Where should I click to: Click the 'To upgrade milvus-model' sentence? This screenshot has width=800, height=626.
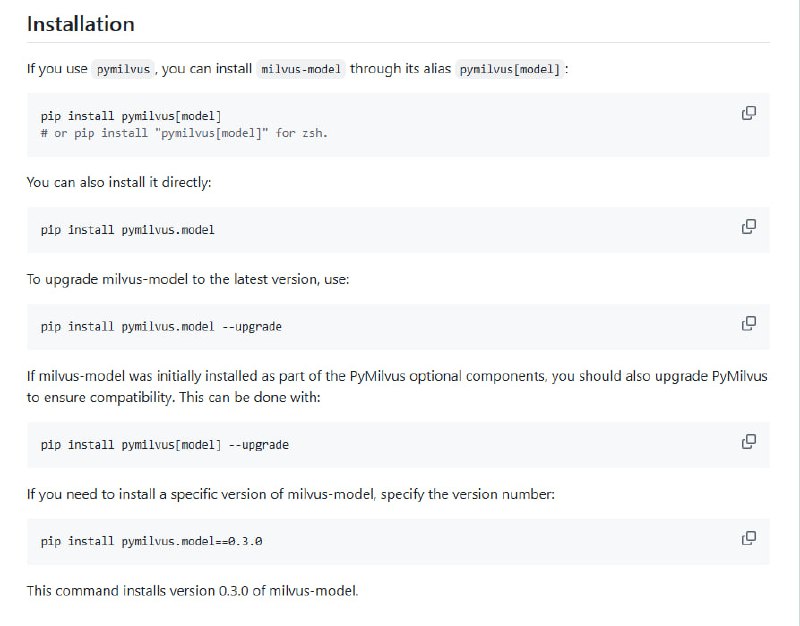click(188, 279)
